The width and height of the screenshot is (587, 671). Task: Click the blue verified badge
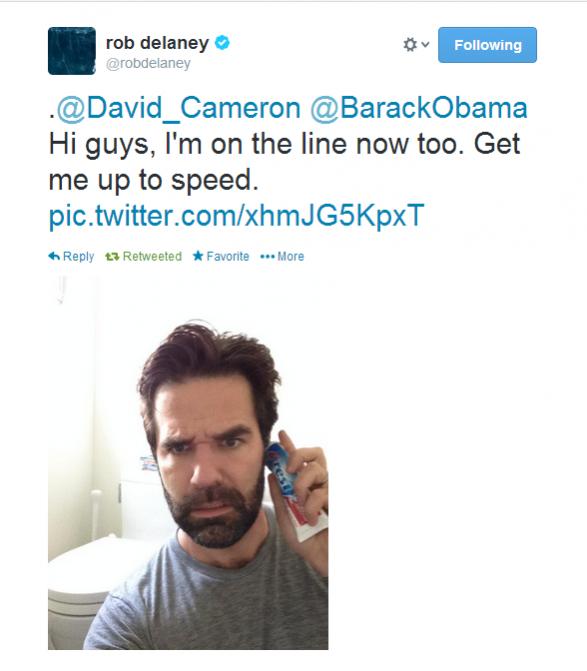[222, 43]
